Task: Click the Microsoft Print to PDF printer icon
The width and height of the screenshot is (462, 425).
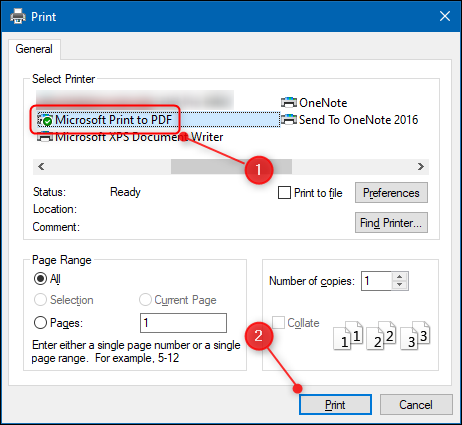Action: 46,120
